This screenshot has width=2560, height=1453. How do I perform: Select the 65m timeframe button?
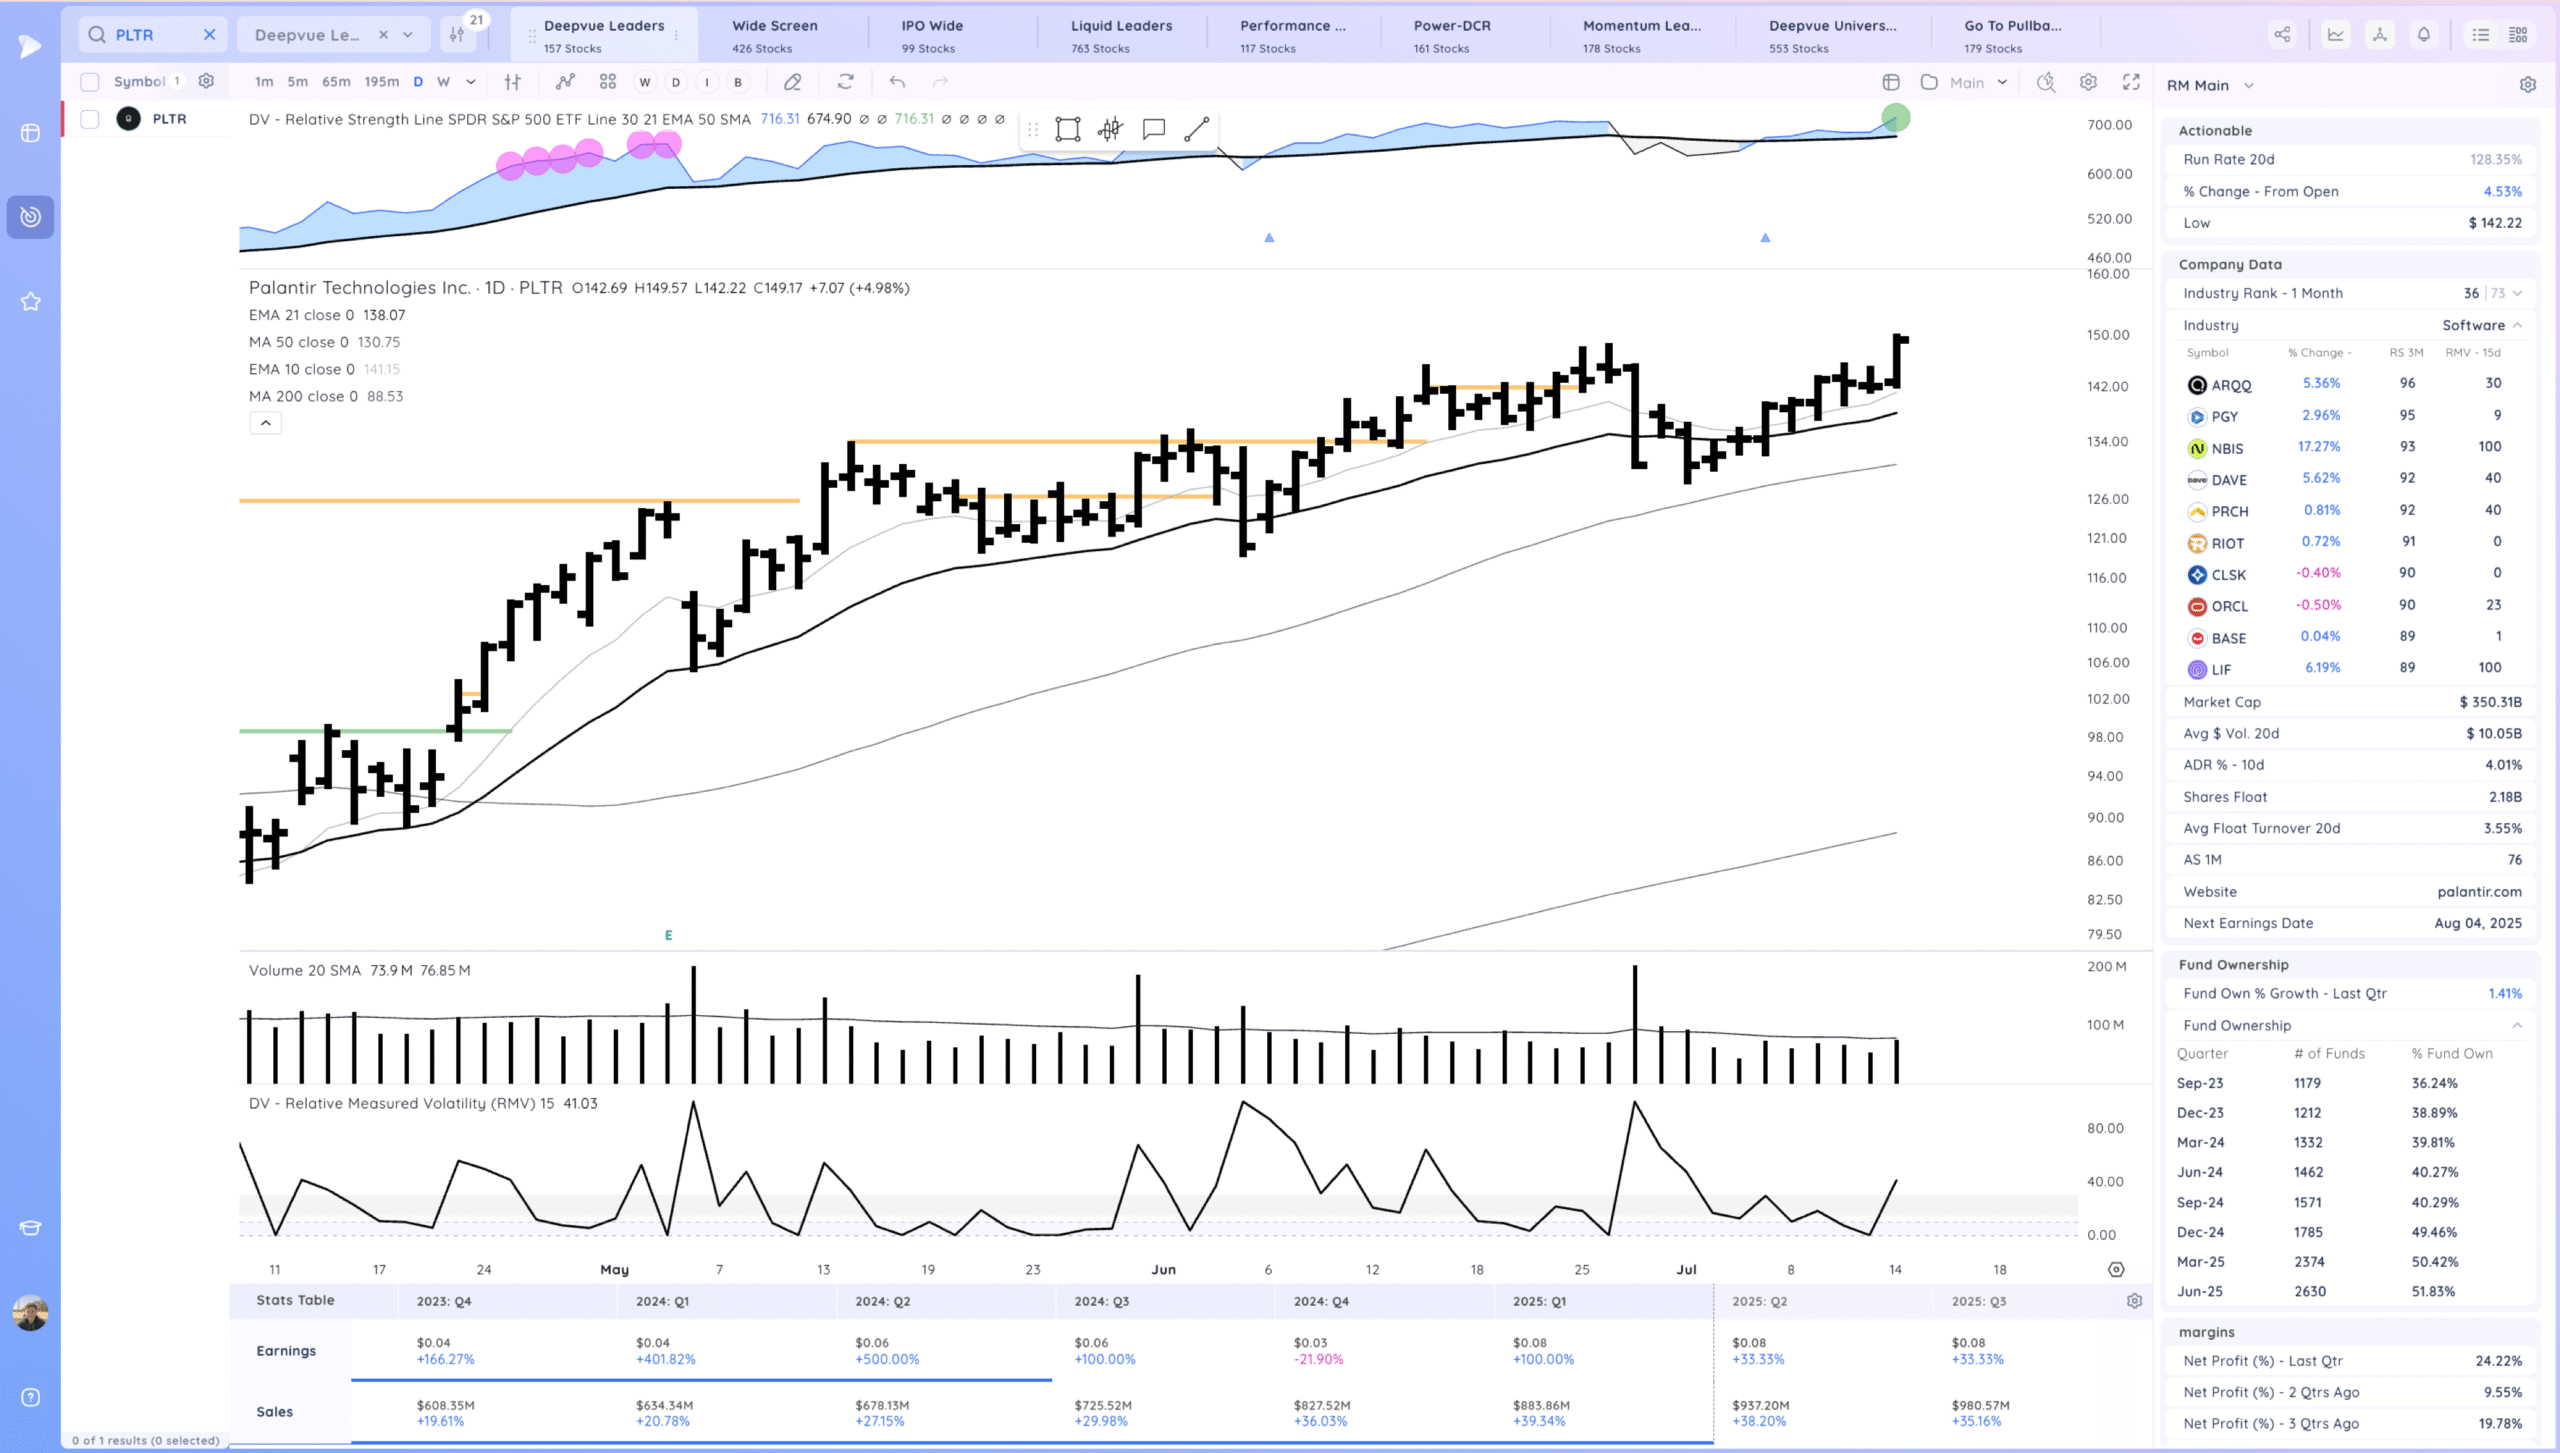pos(336,82)
